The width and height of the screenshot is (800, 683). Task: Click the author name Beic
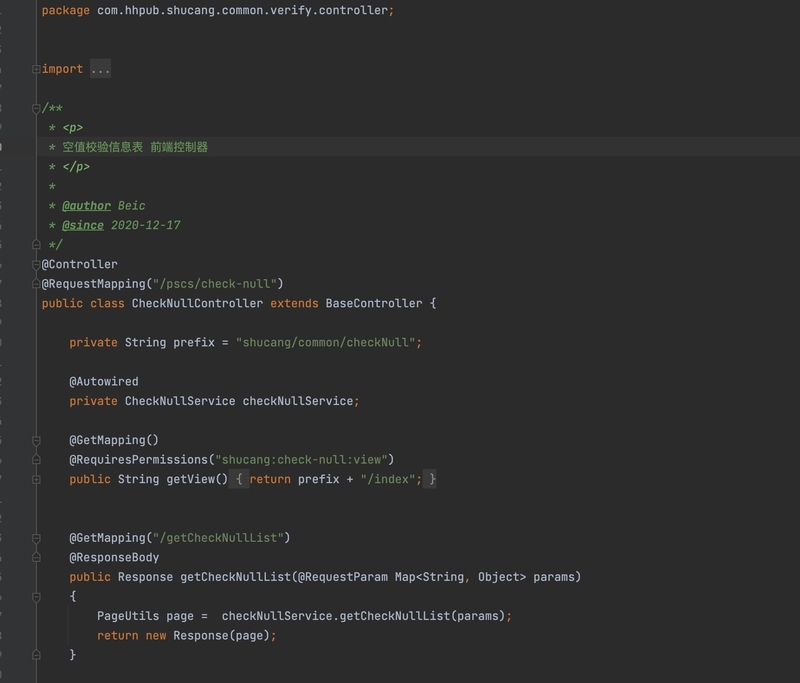[x=132, y=206]
